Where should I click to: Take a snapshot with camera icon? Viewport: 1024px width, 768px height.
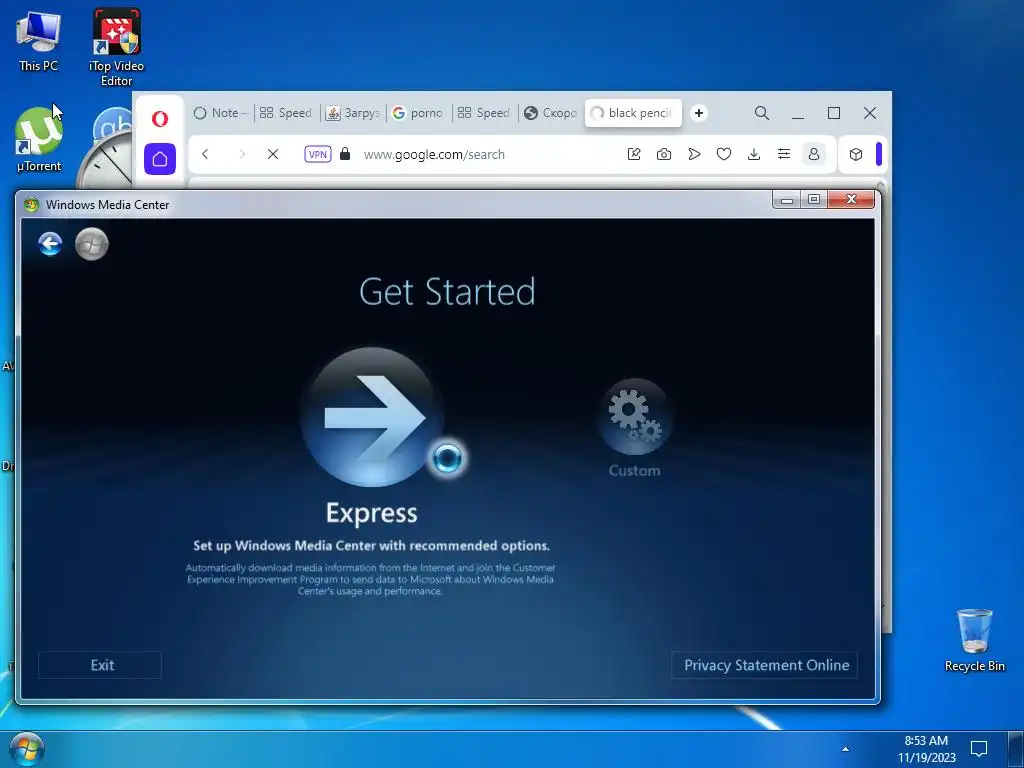coord(664,154)
